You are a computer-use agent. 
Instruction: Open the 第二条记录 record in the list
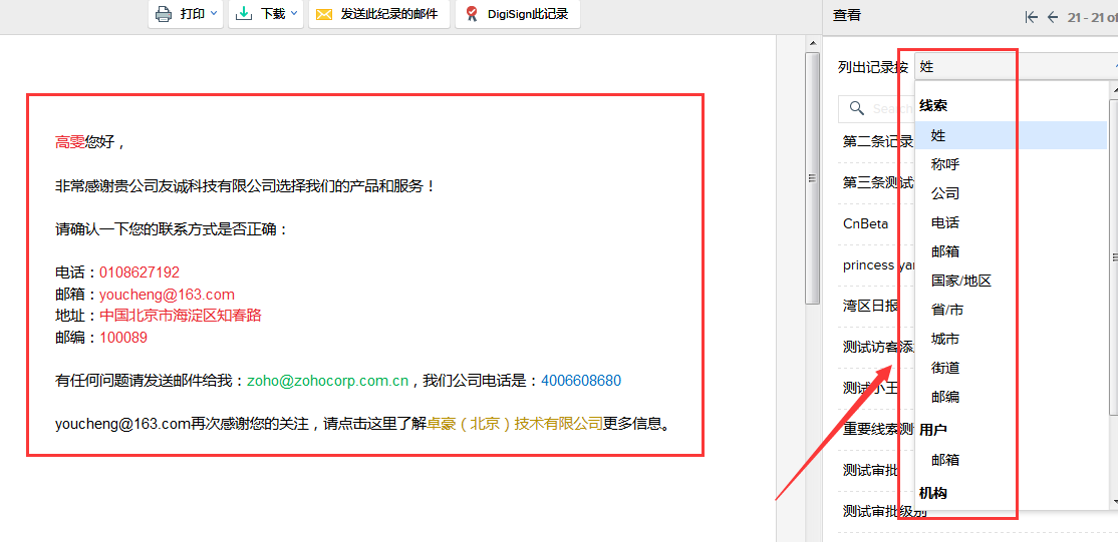[x=878, y=141]
